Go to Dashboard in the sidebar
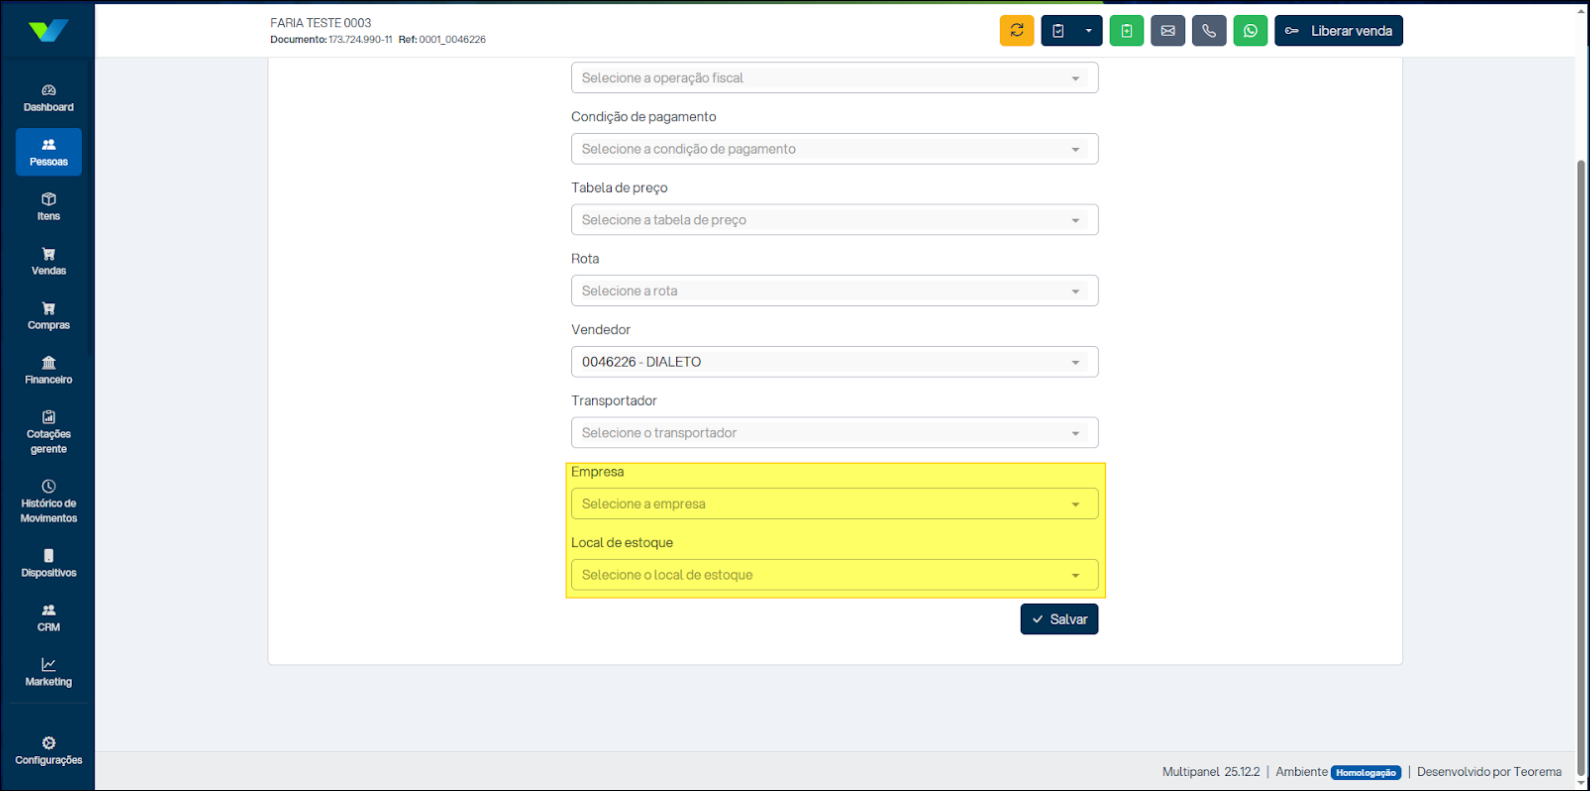 click(48, 98)
